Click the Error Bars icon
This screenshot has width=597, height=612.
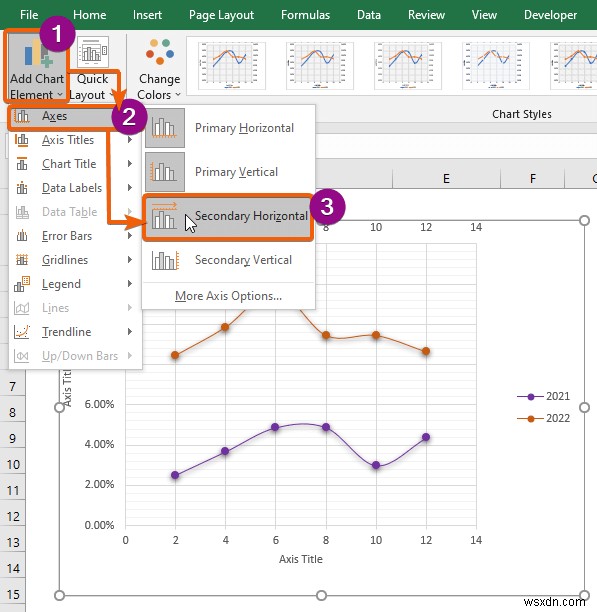click(22, 236)
